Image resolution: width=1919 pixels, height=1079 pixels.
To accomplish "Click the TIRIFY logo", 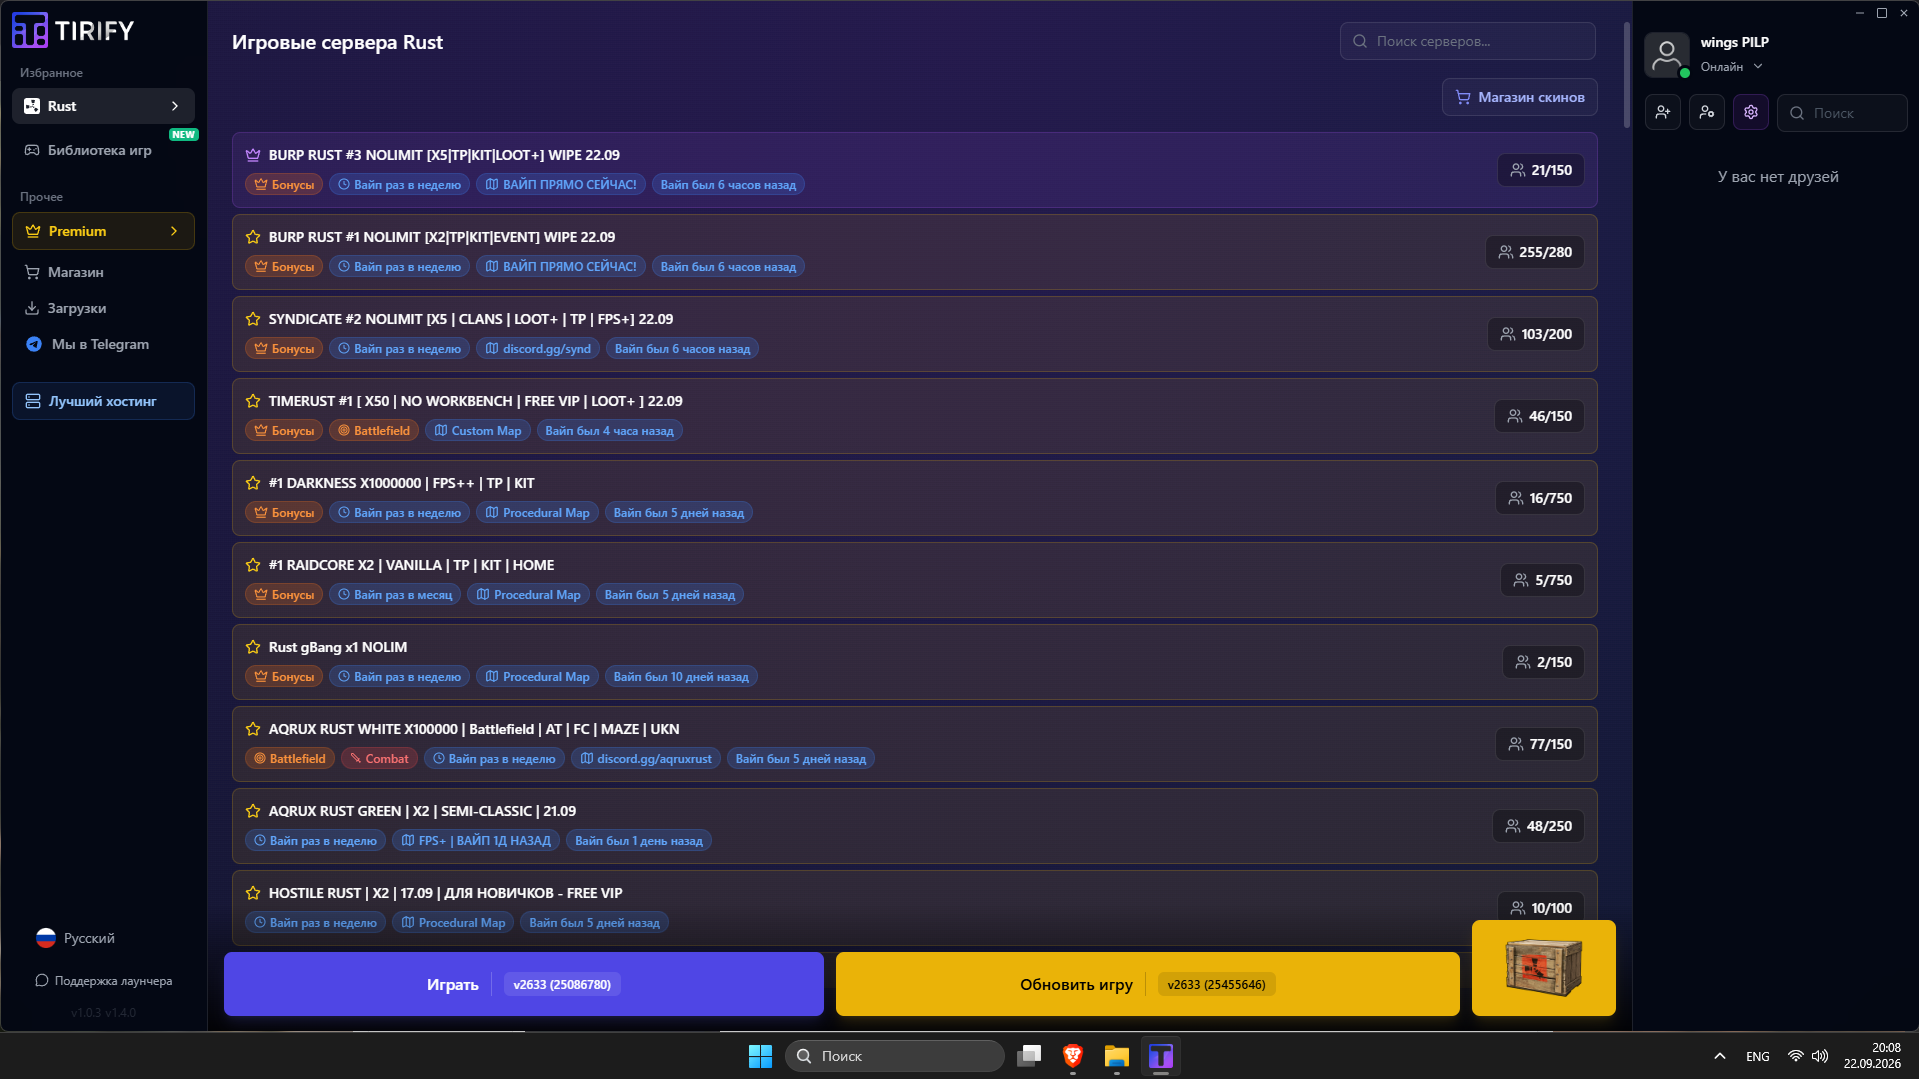I will pos(73,30).
